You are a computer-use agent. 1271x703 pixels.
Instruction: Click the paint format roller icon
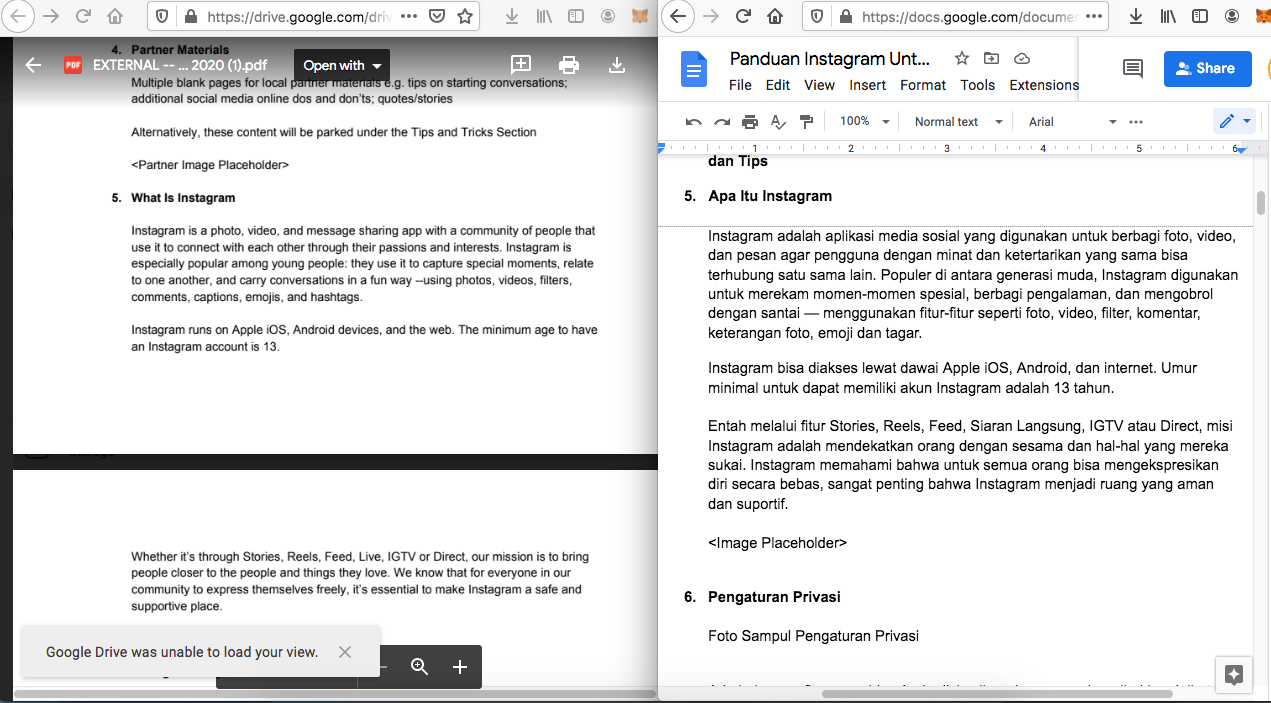coord(806,122)
